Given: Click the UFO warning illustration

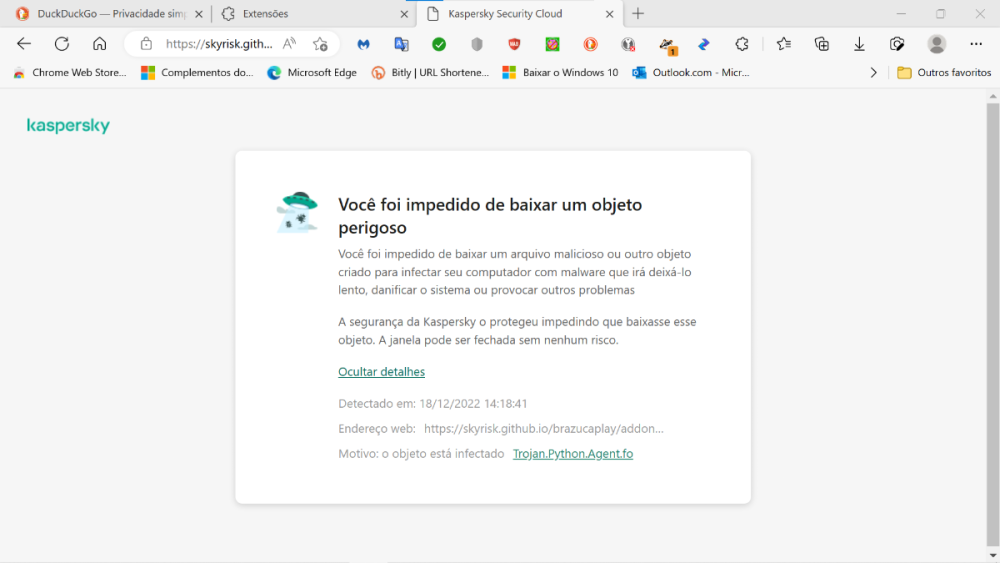Looking at the screenshot, I should pos(297,212).
